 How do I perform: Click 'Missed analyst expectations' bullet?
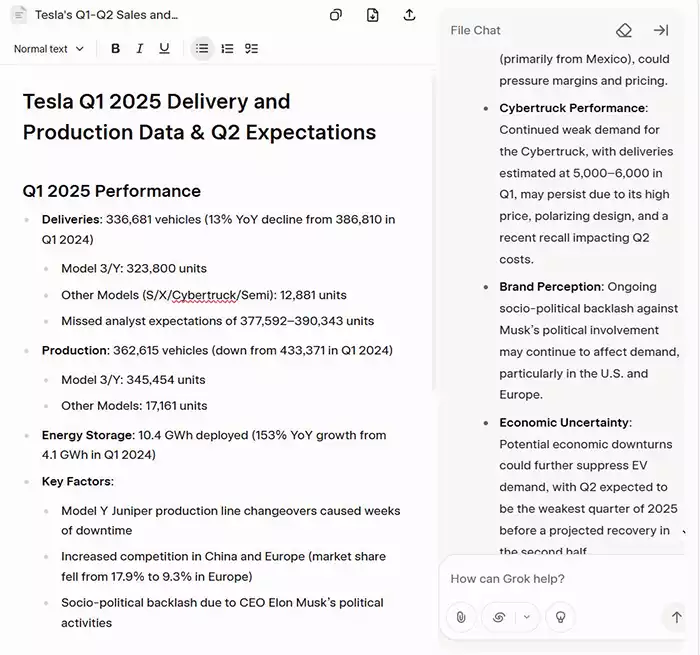[x=217, y=321]
